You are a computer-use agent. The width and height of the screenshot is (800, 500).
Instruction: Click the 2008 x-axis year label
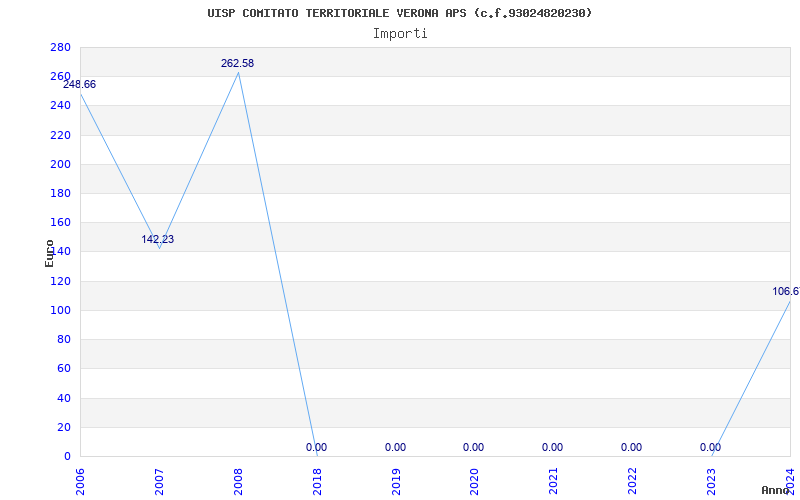tap(238, 481)
